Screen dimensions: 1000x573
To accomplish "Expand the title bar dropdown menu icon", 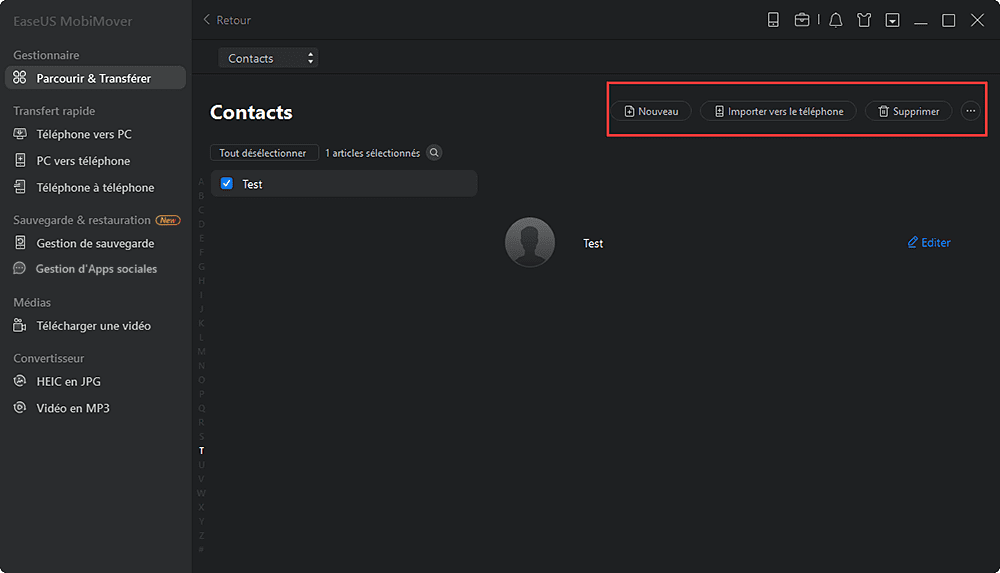I will [x=892, y=20].
